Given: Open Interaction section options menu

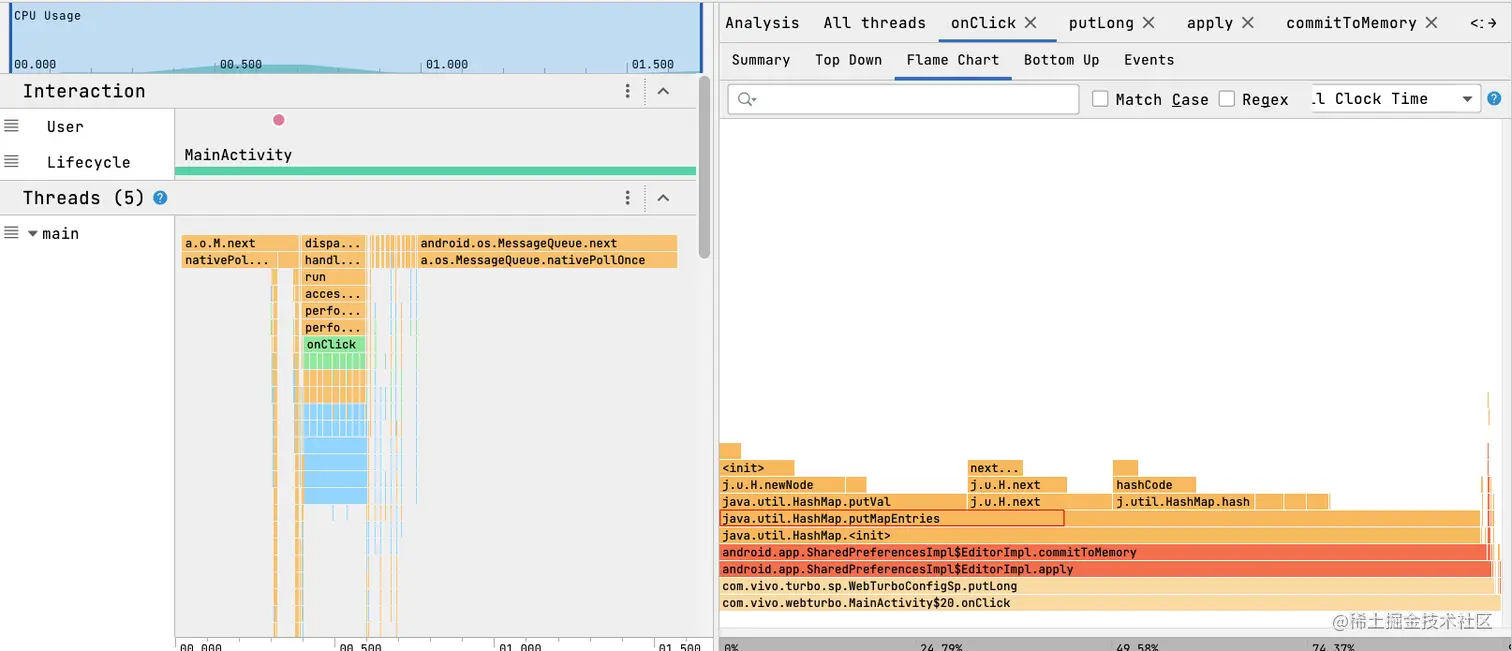Looking at the screenshot, I should tap(628, 91).
